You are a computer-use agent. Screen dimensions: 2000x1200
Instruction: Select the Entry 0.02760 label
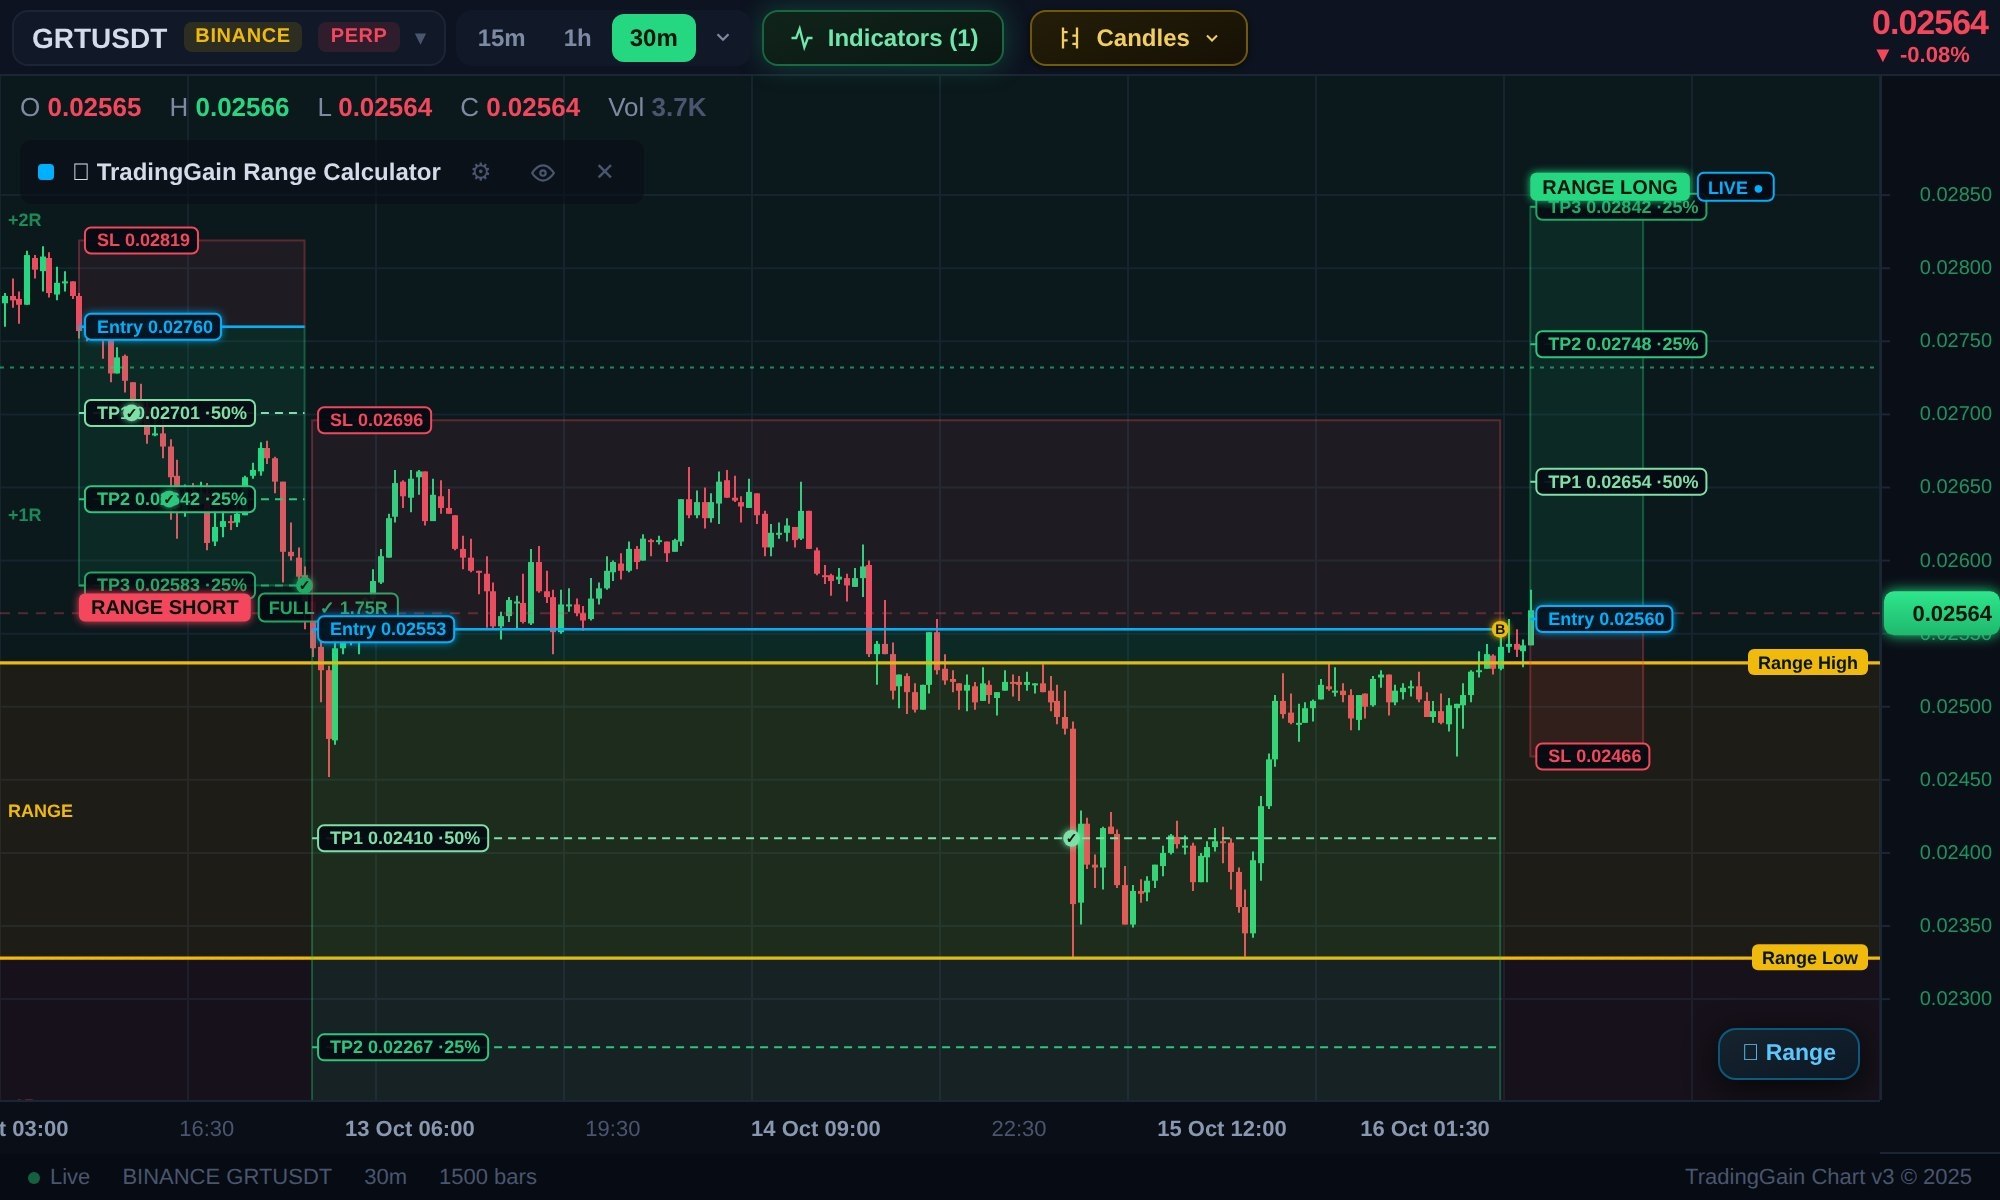click(154, 327)
